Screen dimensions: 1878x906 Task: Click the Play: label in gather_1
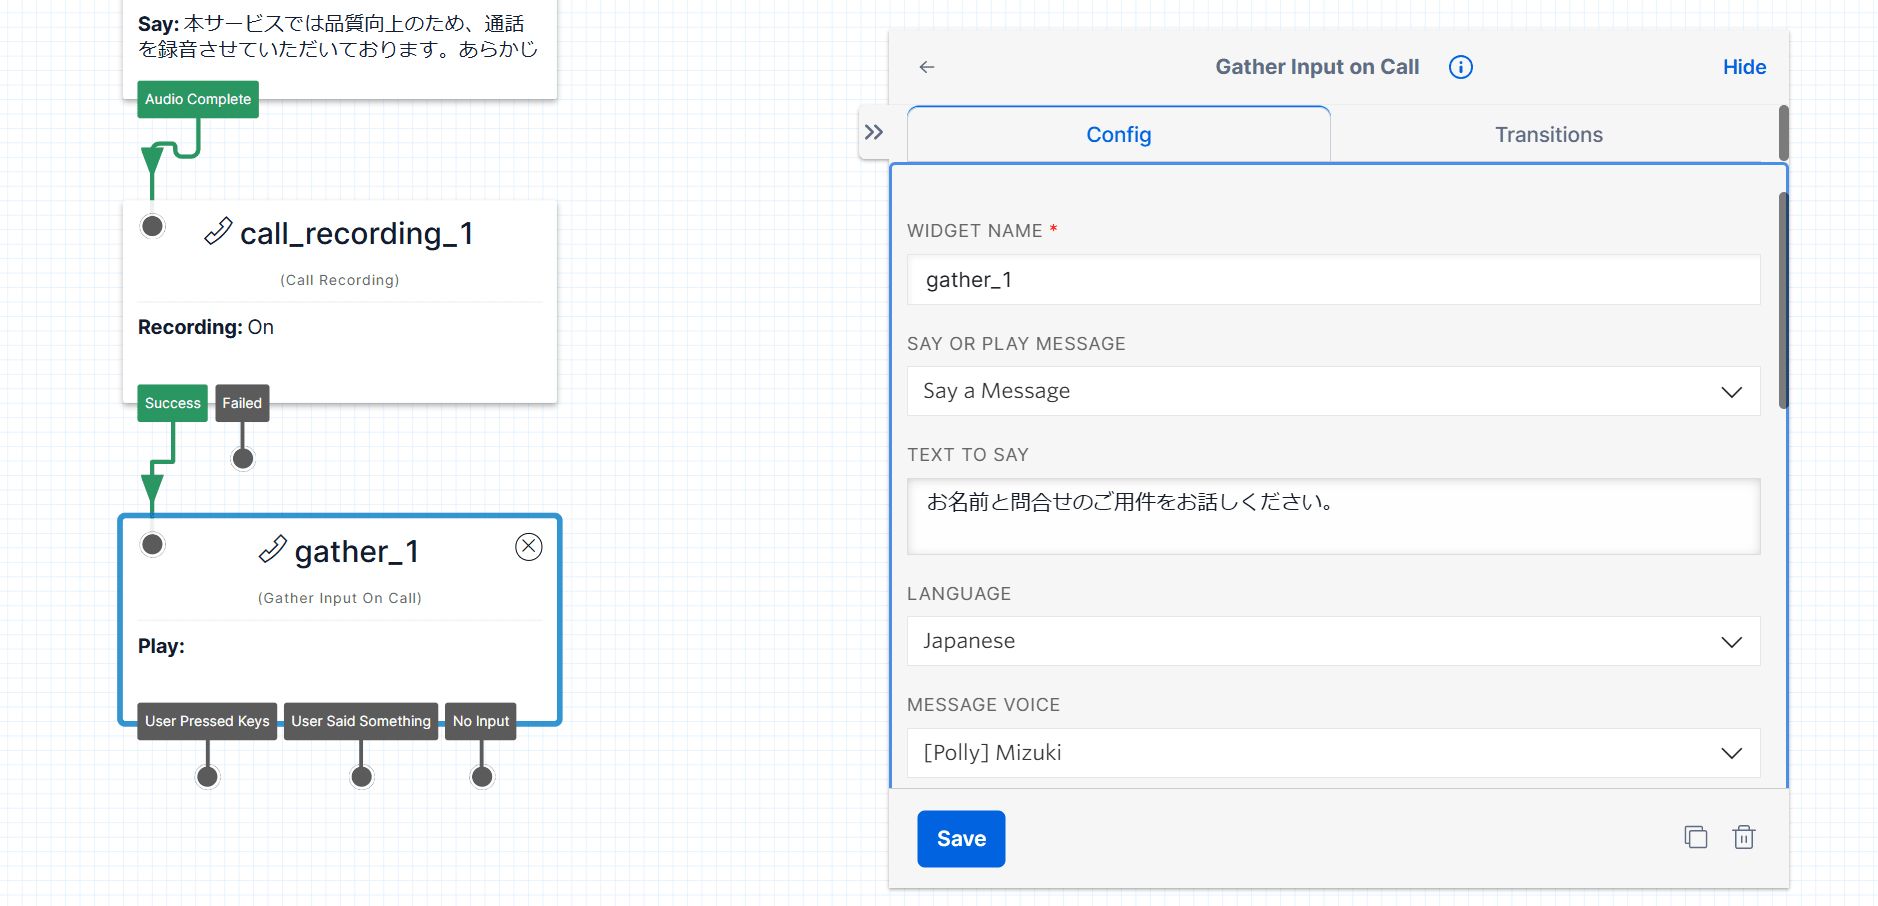161,646
